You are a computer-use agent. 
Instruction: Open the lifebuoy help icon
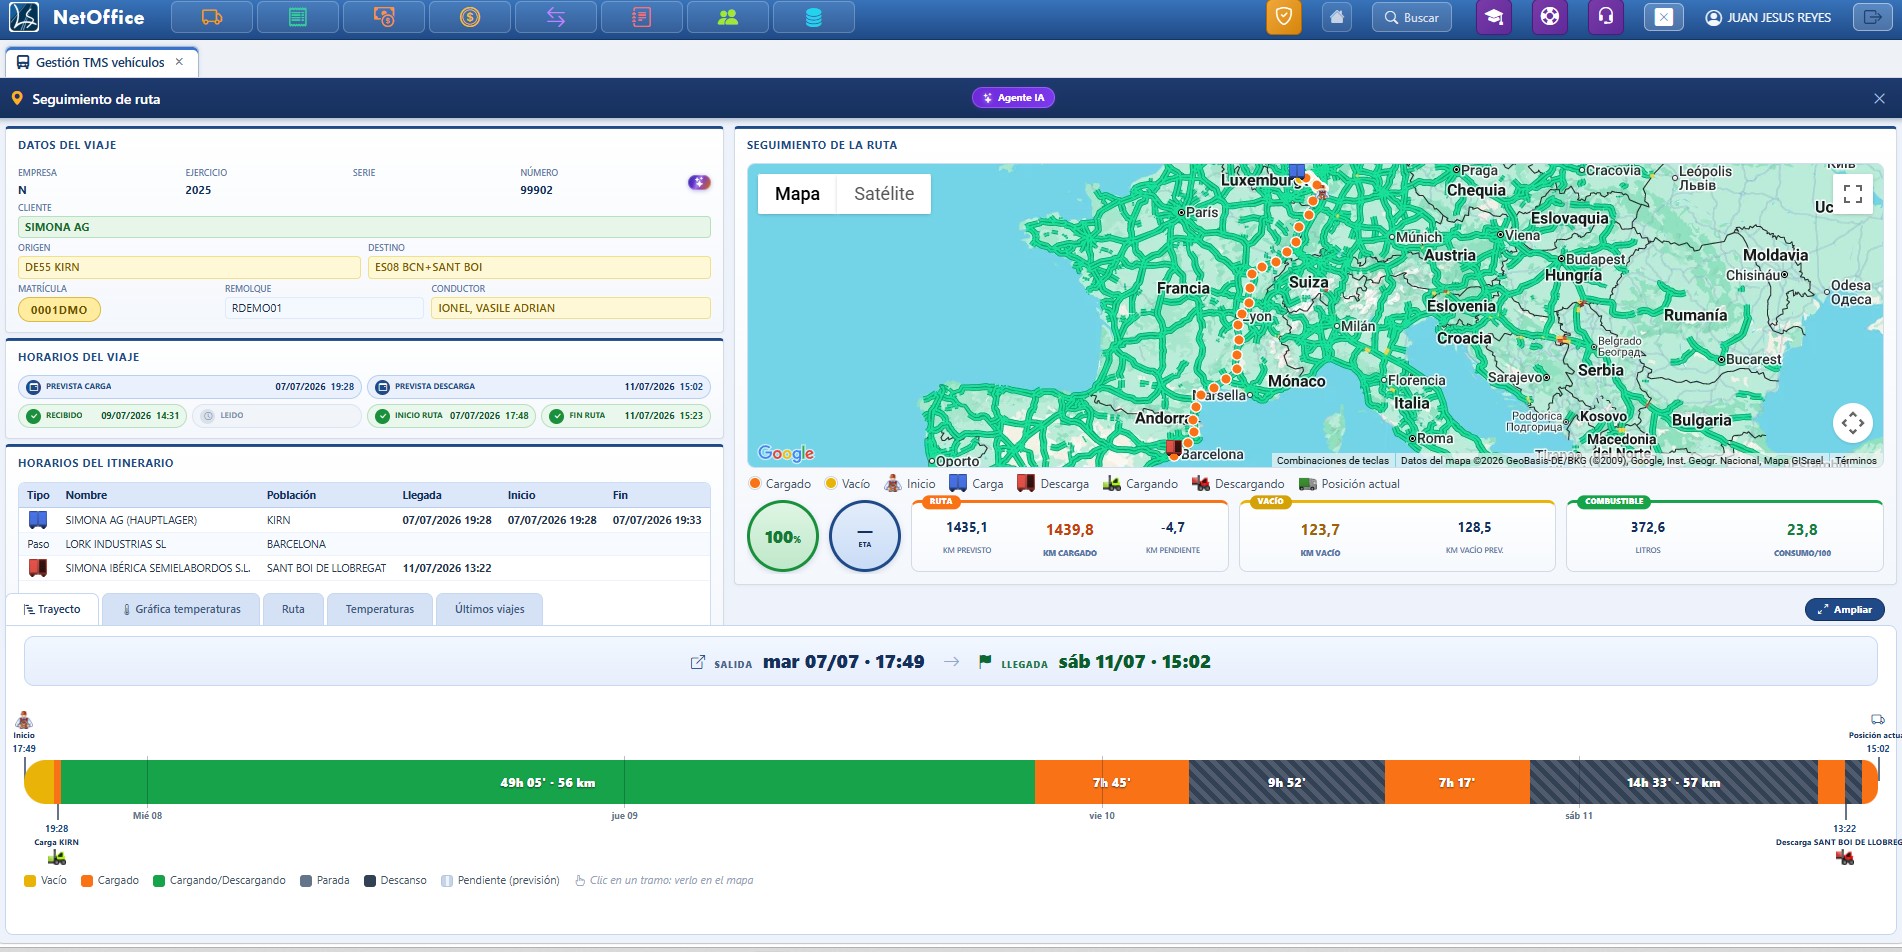[x=1549, y=17]
